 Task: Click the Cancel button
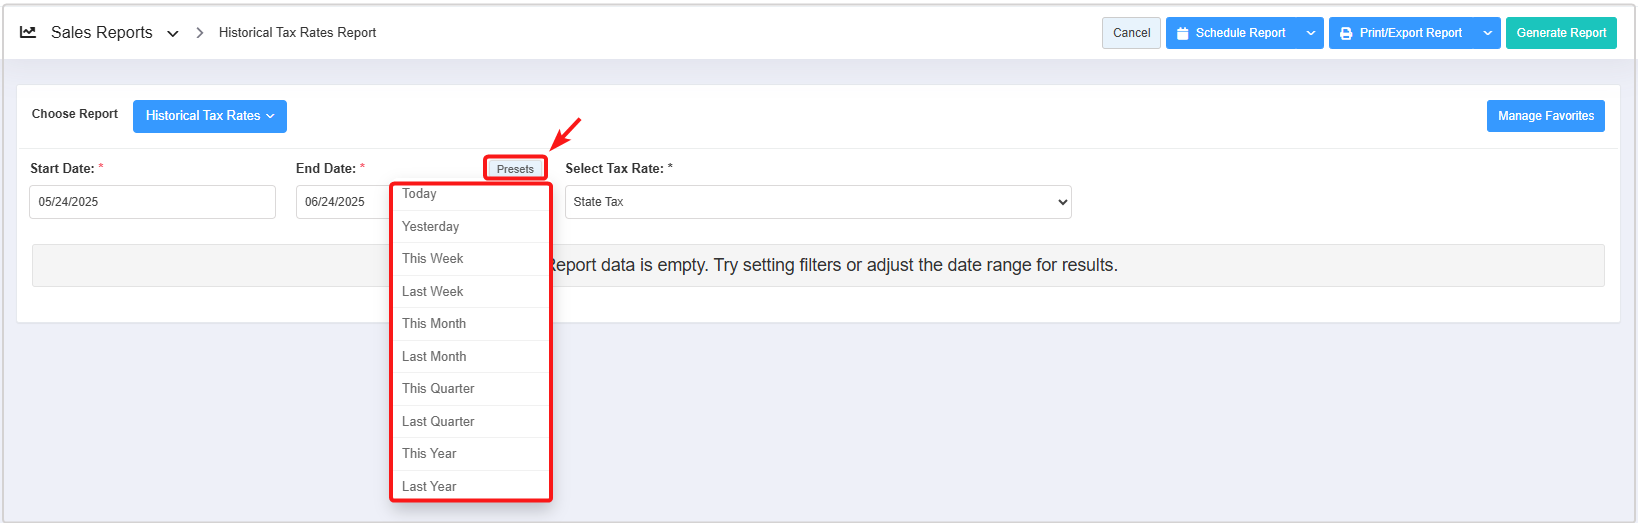point(1131,33)
